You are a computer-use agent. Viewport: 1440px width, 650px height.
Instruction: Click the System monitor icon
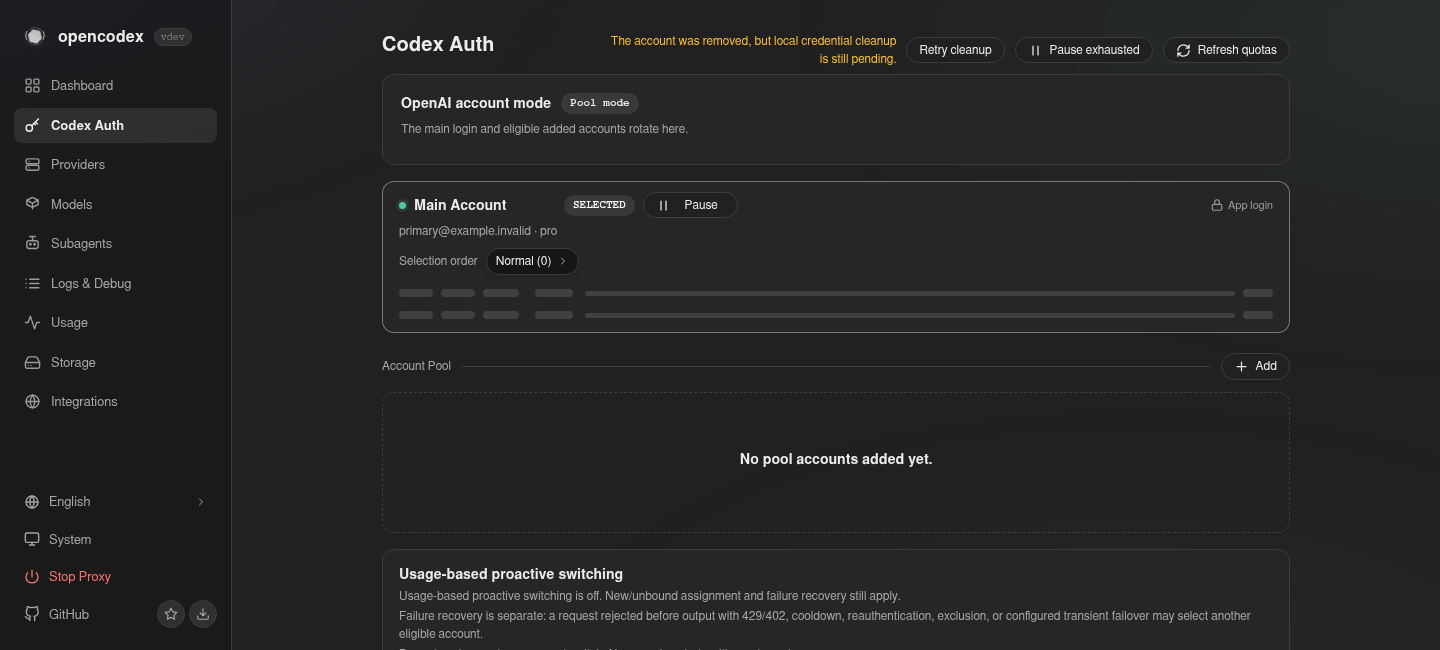point(32,539)
